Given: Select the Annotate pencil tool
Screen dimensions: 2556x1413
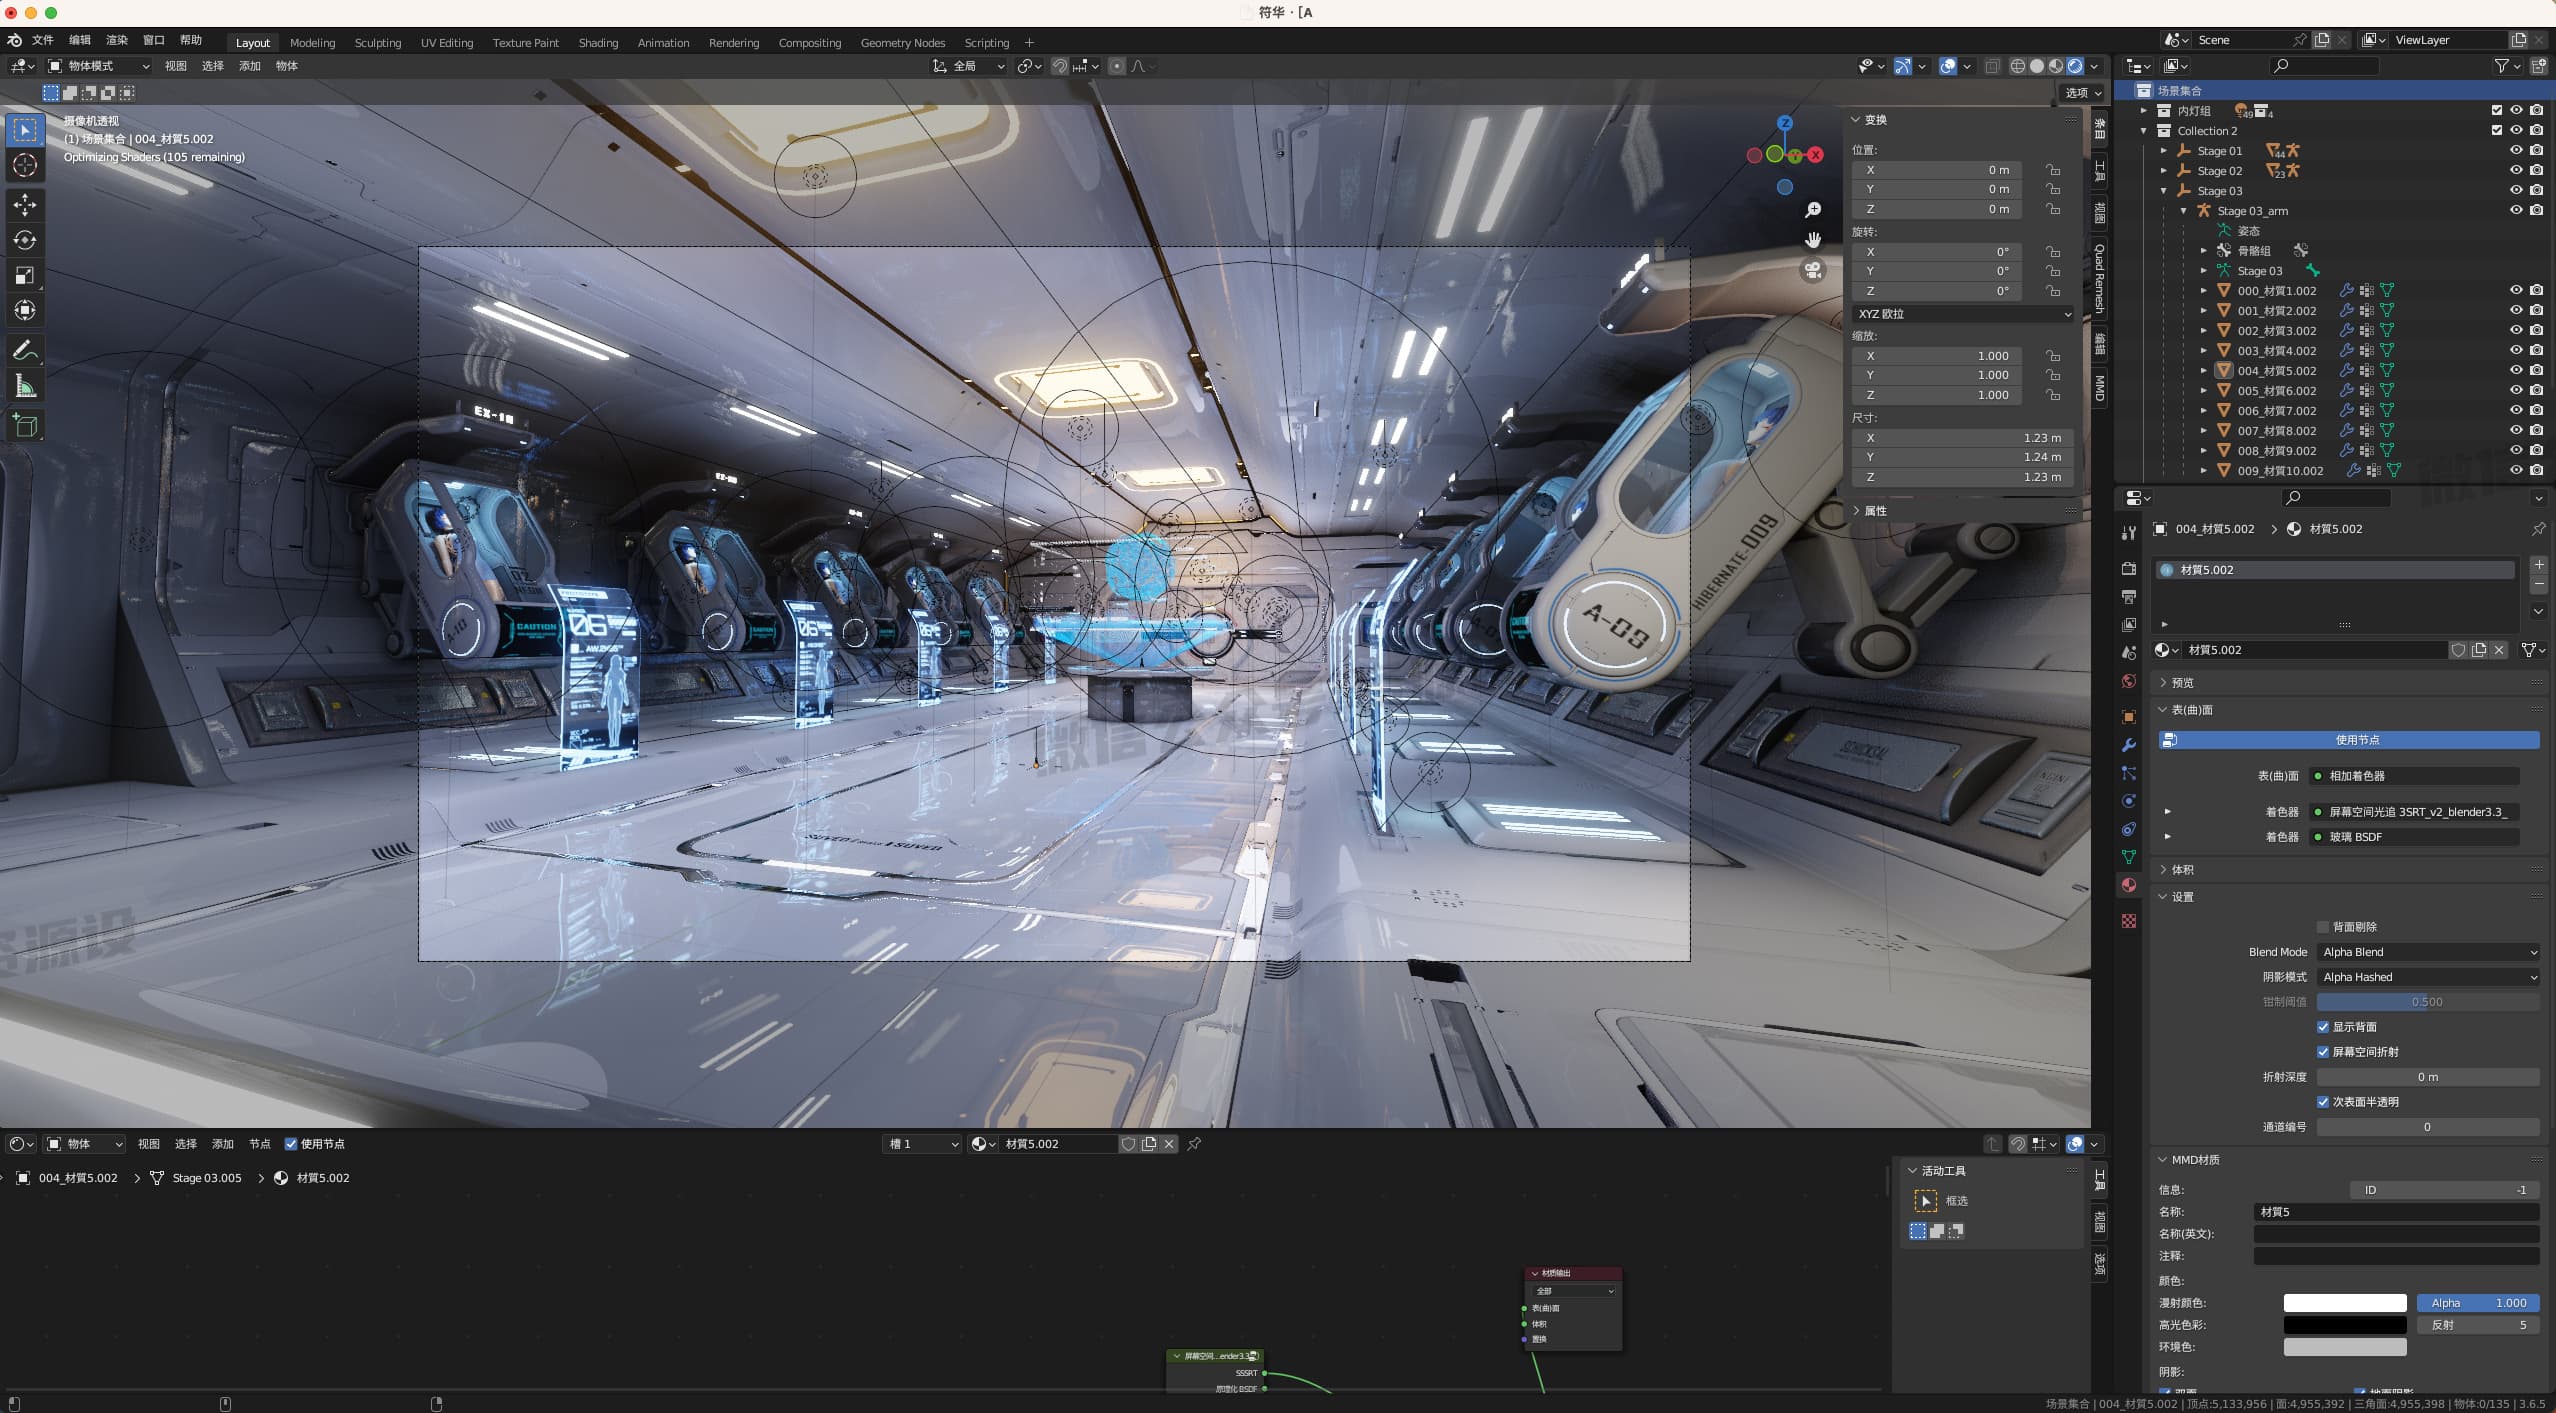Looking at the screenshot, I should (25, 350).
